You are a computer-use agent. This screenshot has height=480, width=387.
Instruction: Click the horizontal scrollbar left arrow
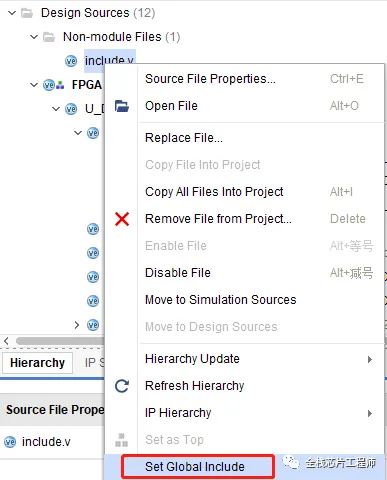click(6, 341)
